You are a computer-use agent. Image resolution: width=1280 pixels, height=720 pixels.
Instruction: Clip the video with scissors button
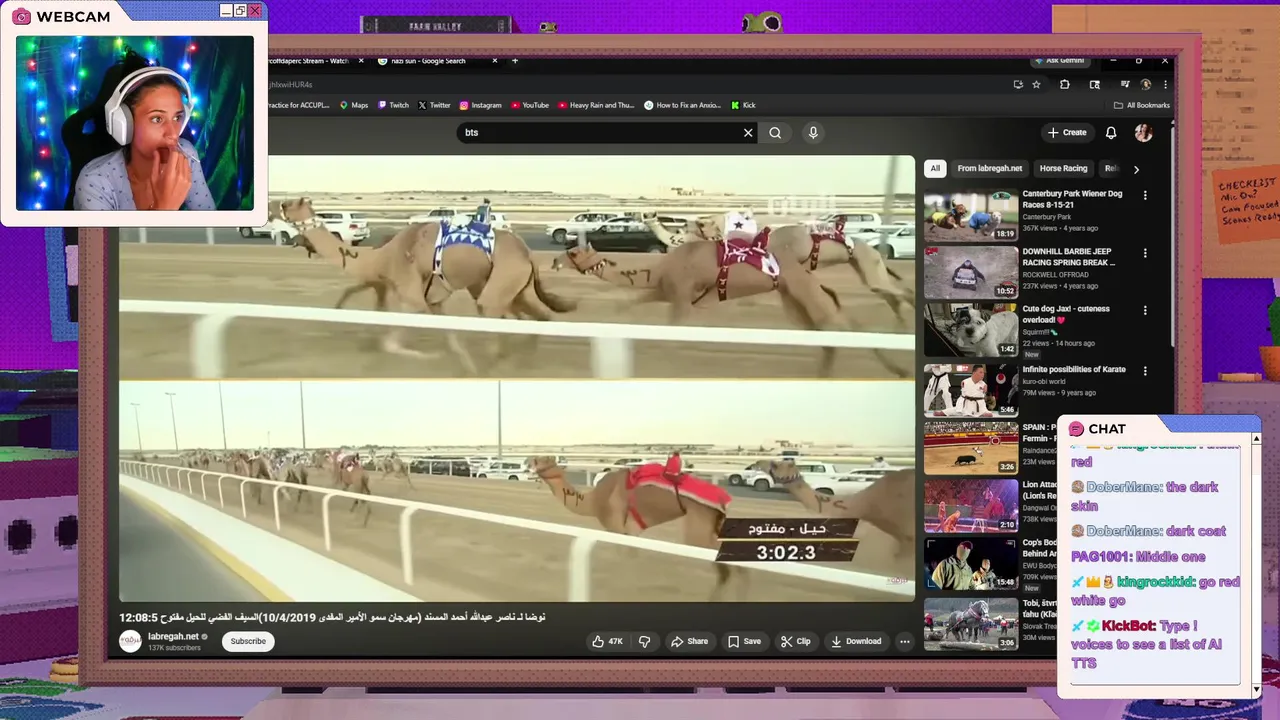point(796,641)
